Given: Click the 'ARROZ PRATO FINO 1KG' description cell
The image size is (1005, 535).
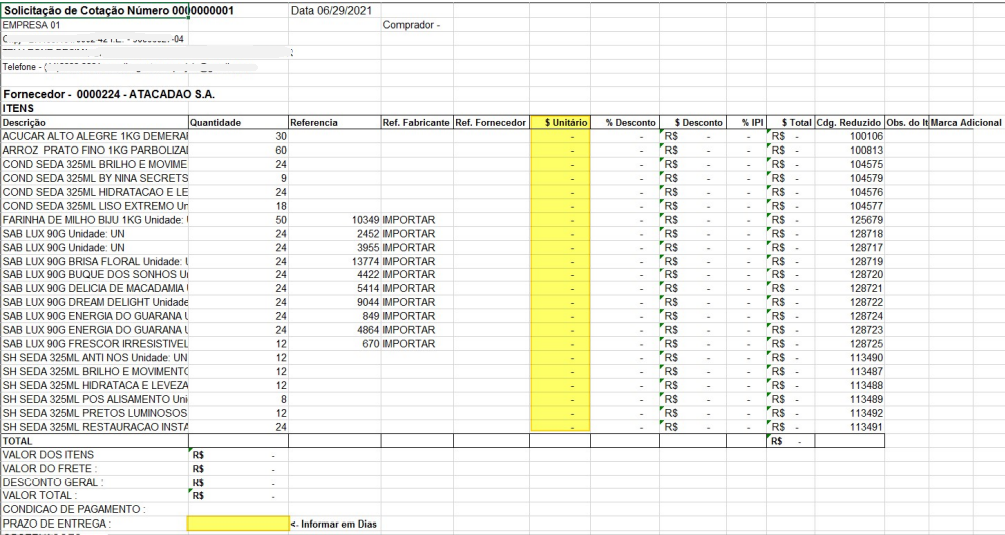Looking at the screenshot, I should [95, 150].
